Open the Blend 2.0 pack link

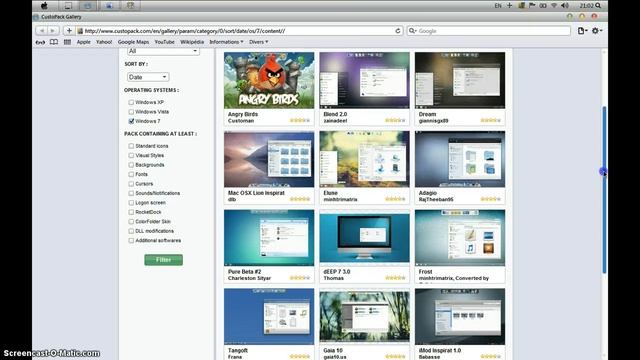click(x=335, y=114)
